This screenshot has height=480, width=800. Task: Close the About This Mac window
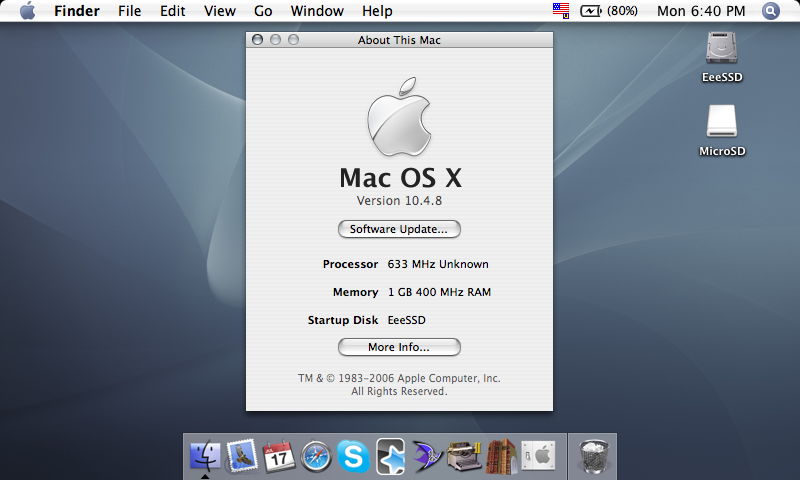(x=258, y=40)
